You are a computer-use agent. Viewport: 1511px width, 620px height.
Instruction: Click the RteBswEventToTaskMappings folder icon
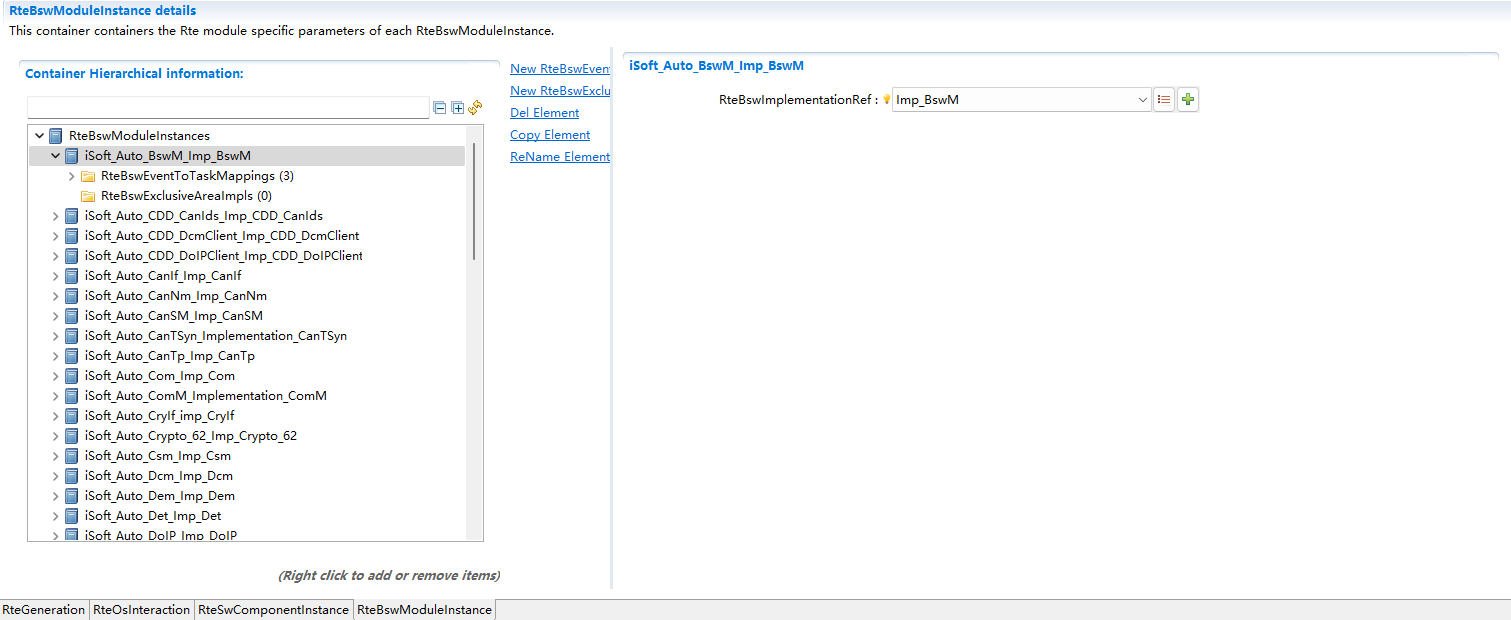pyautogui.click(x=88, y=176)
